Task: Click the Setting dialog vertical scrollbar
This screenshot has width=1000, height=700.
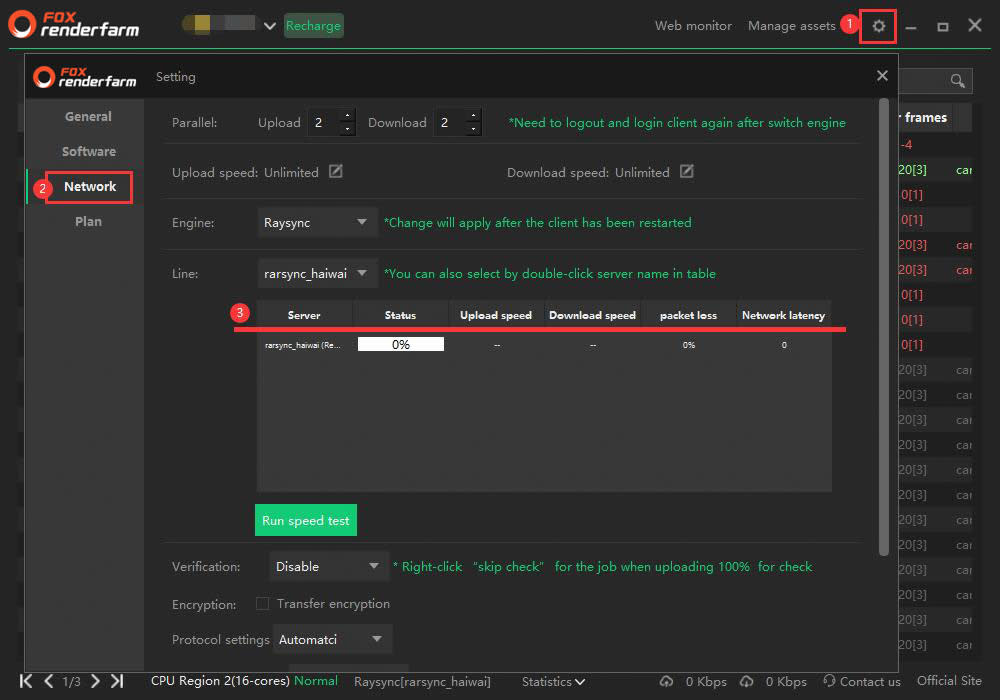Action: pyautogui.click(x=883, y=327)
